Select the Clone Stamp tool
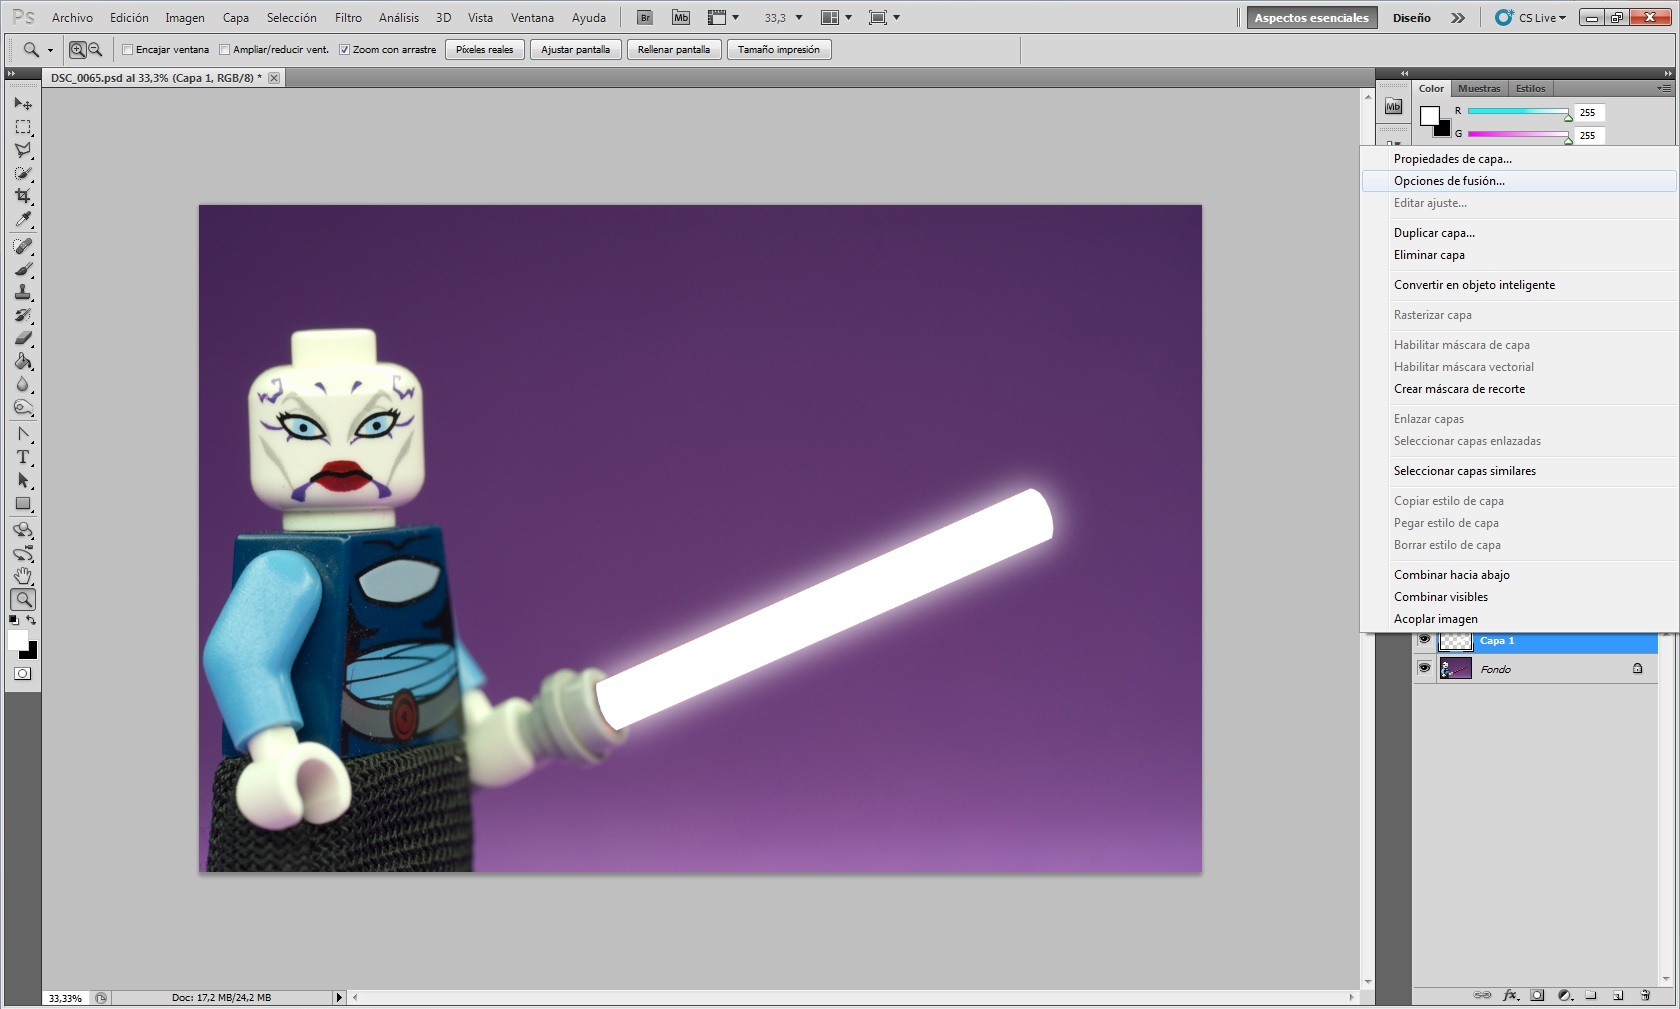 click(x=23, y=292)
